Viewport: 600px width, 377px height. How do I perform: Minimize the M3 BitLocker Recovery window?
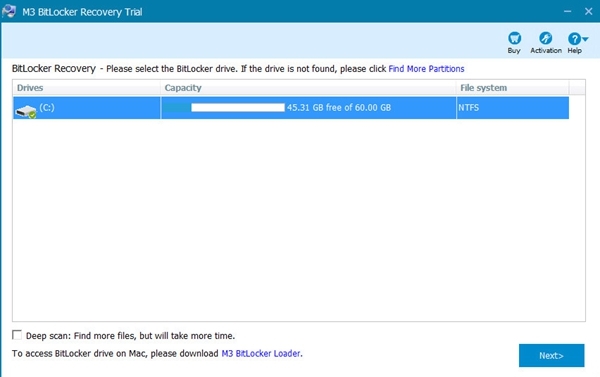[x=567, y=11]
